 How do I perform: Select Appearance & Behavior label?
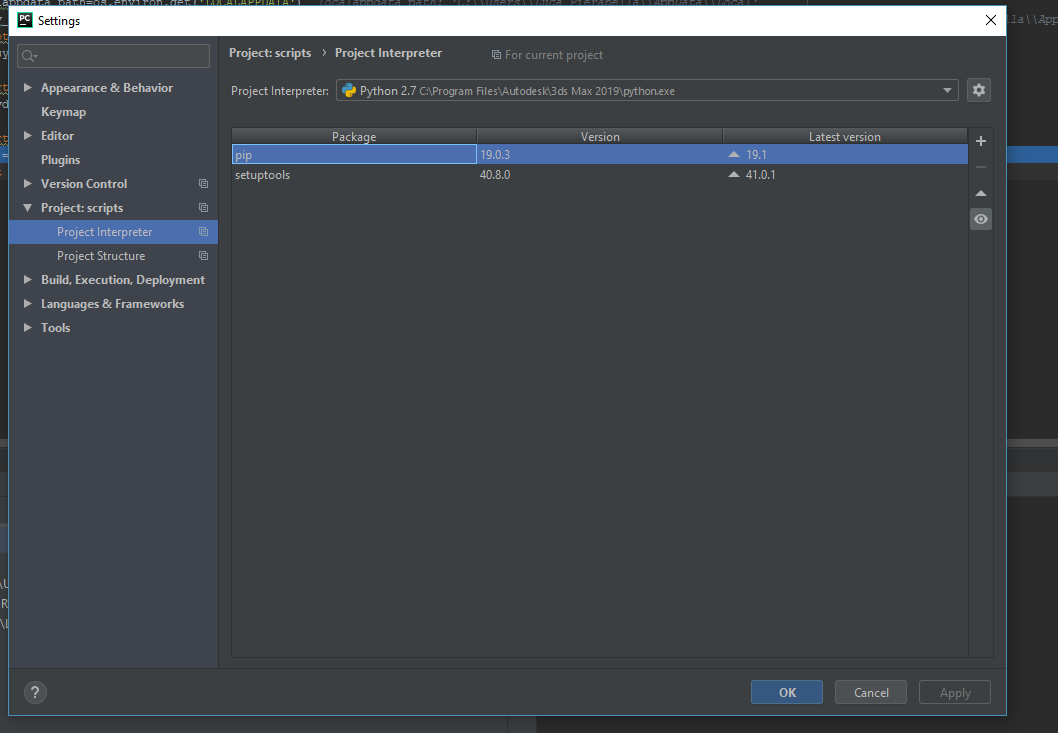(x=107, y=88)
